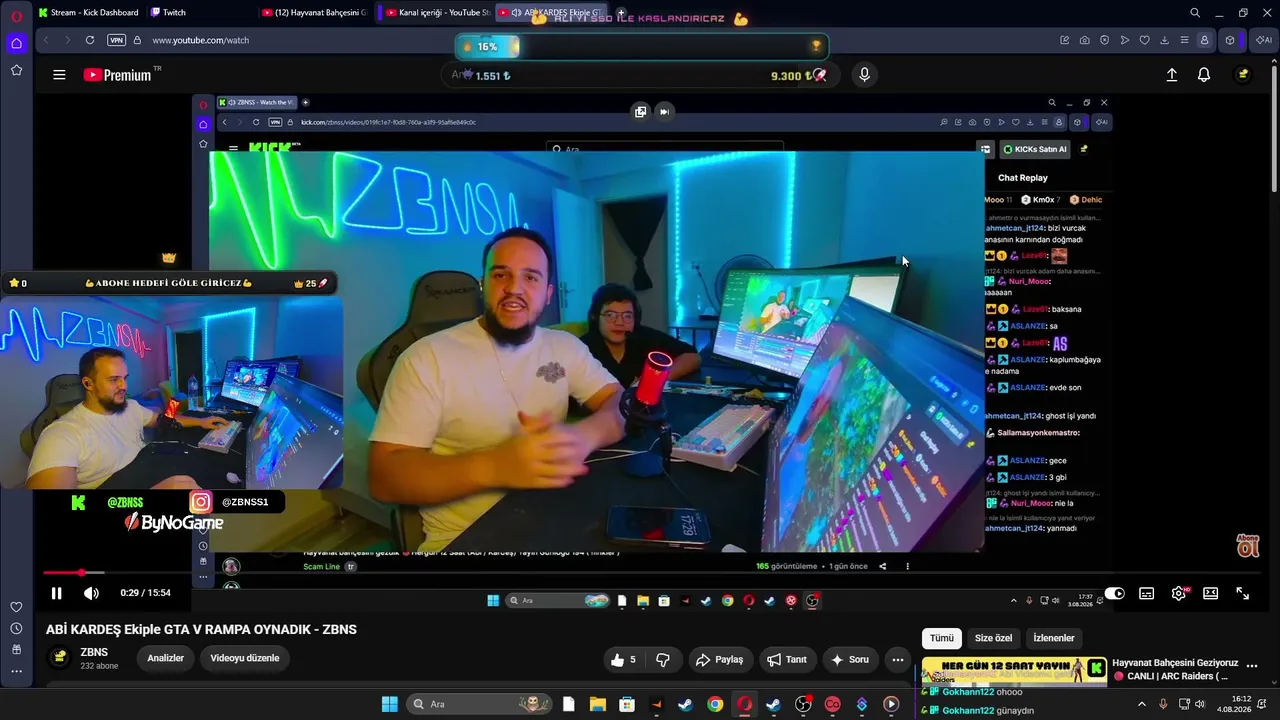The height and width of the screenshot is (720, 1280).
Task: Like the video
Action: click(x=624, y=660)
